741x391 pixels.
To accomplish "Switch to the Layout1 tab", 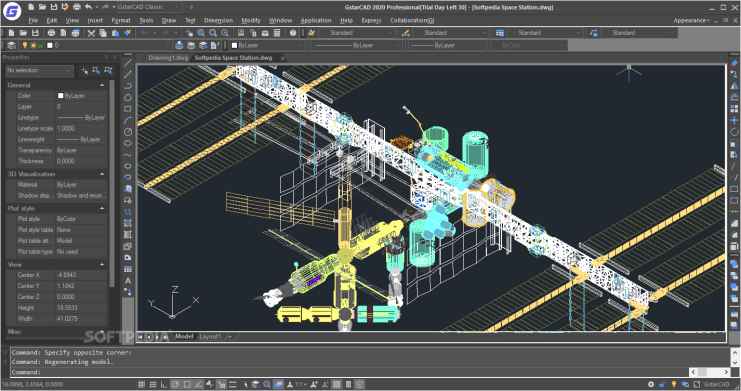I will 210,337.
